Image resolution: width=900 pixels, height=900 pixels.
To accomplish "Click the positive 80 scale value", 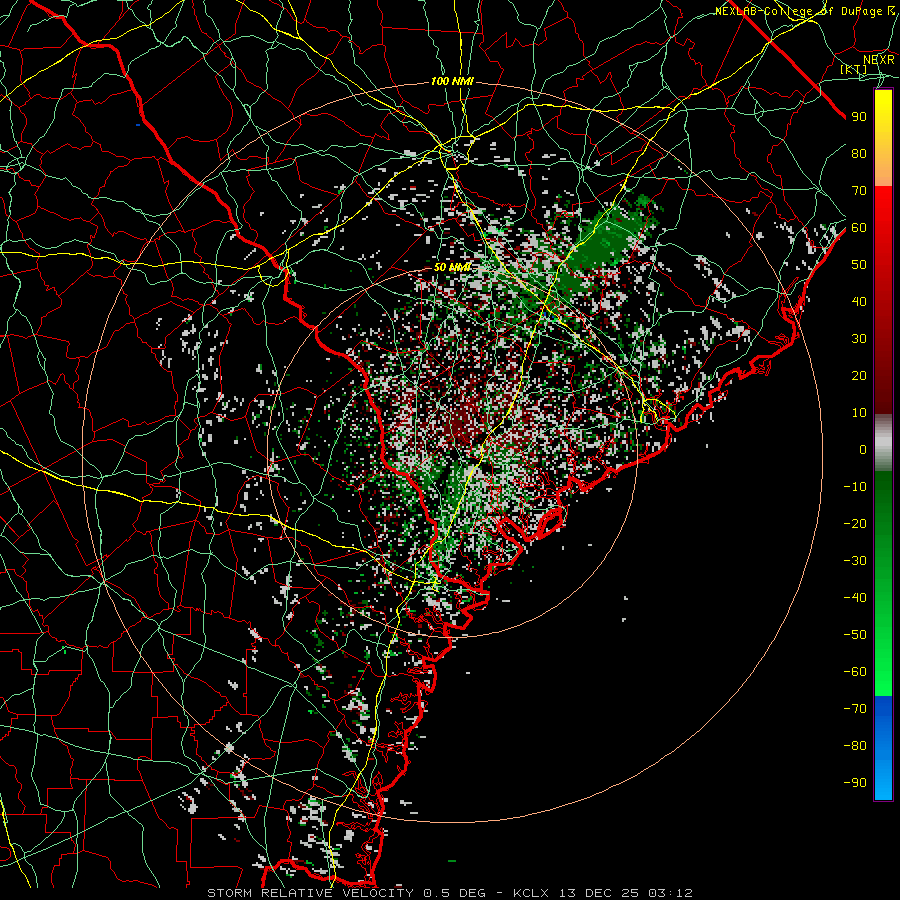I will pos(859,153).
